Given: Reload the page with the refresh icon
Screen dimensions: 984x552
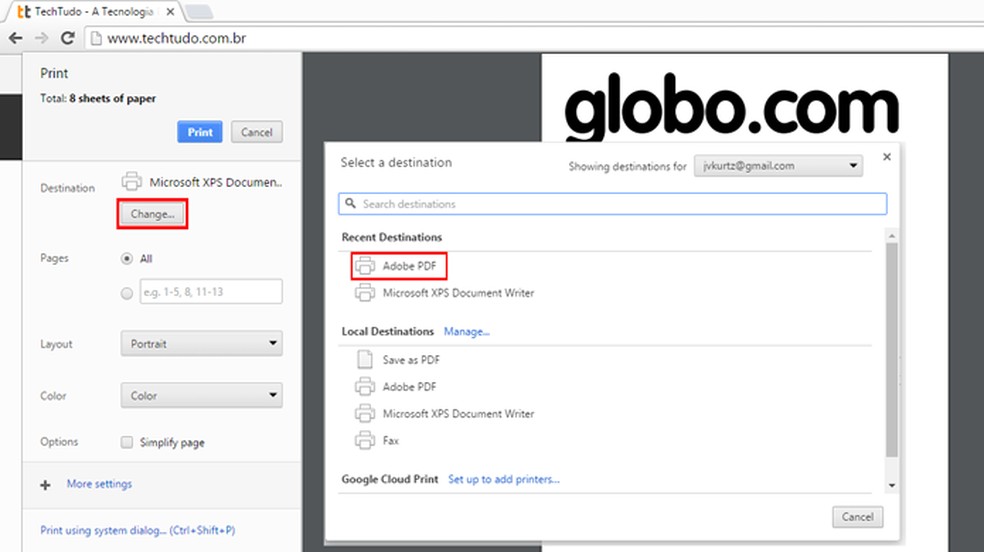Looking at the screenshot, I should (x=68, y=38).
